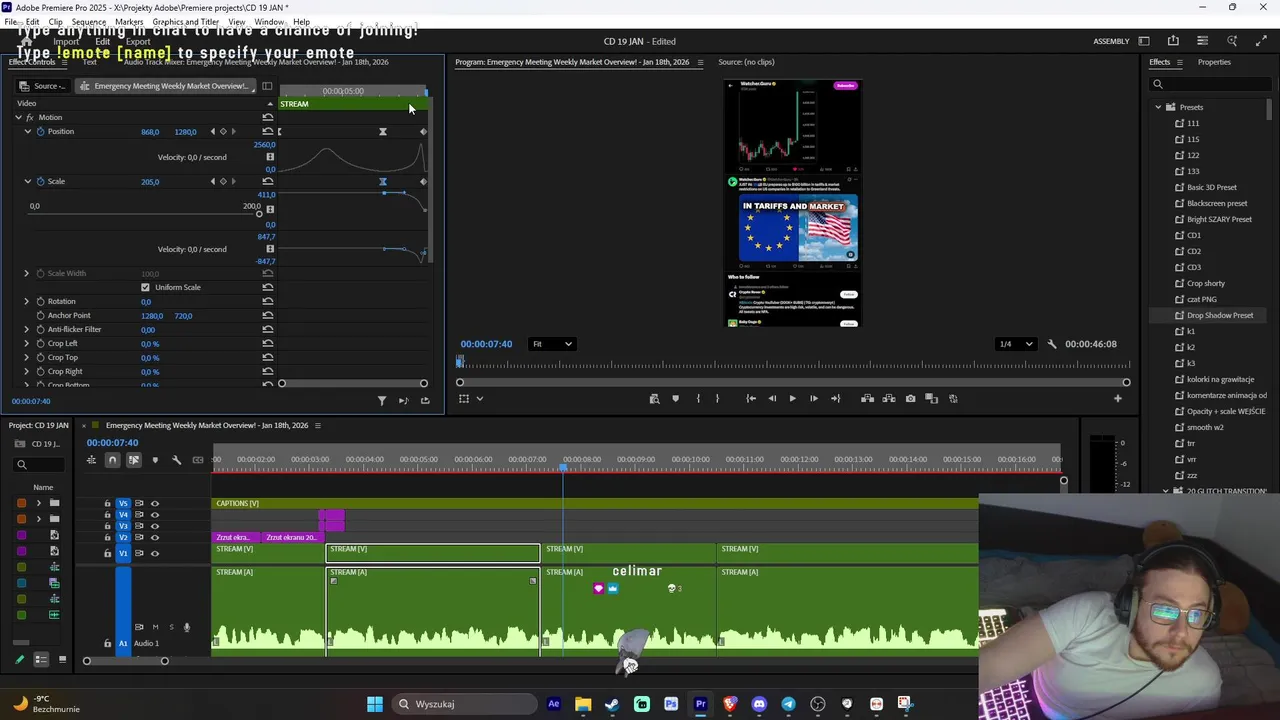
Task: Click the green pencil write toggle in Project panel
Action: [19, 660]
